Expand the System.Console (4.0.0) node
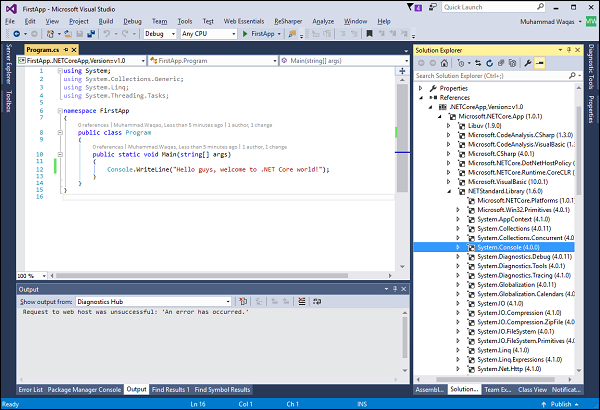This screenshot has width=600, height=410. coord(459,246)
